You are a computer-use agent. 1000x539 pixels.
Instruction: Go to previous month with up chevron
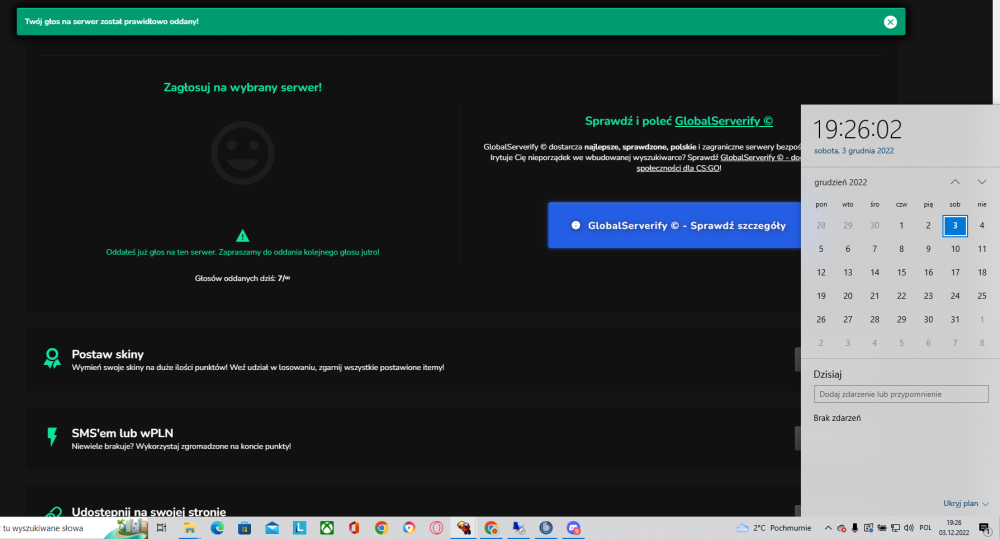pos(955,182)
